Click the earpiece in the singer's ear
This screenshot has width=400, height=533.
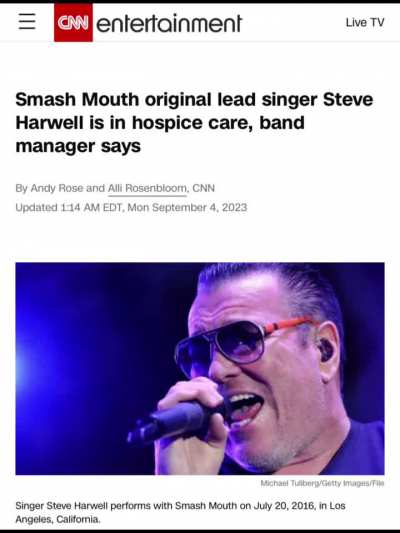(x=326, y=349)
